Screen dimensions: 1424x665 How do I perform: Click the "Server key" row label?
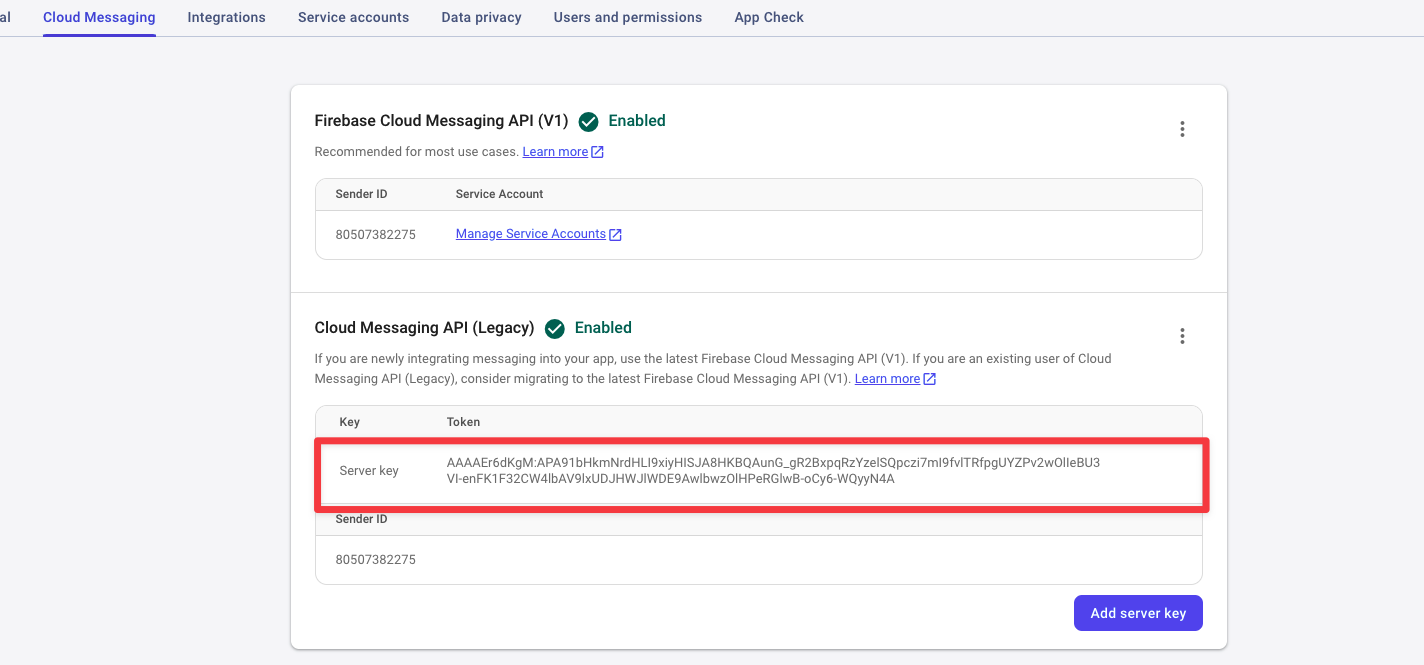coord(369,471)
